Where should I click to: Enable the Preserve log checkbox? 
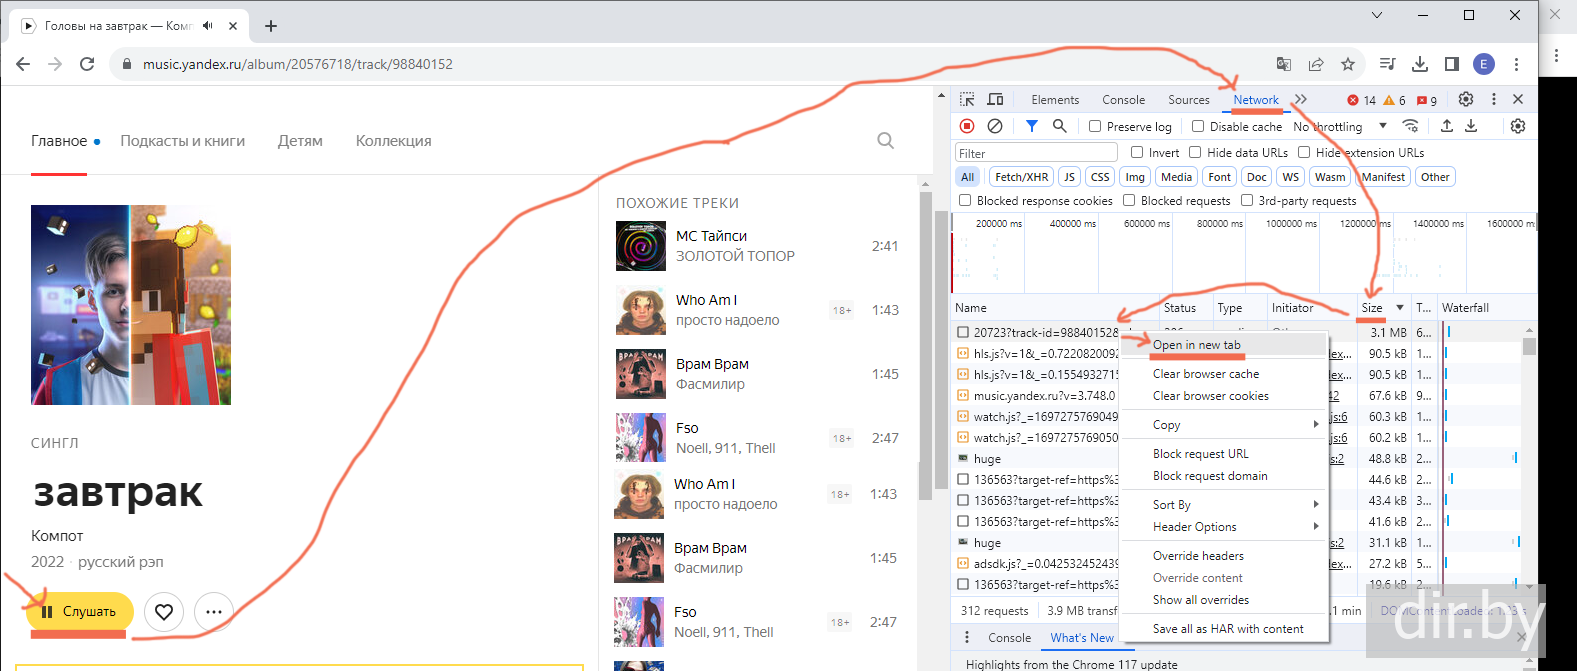click(1096, 127)
